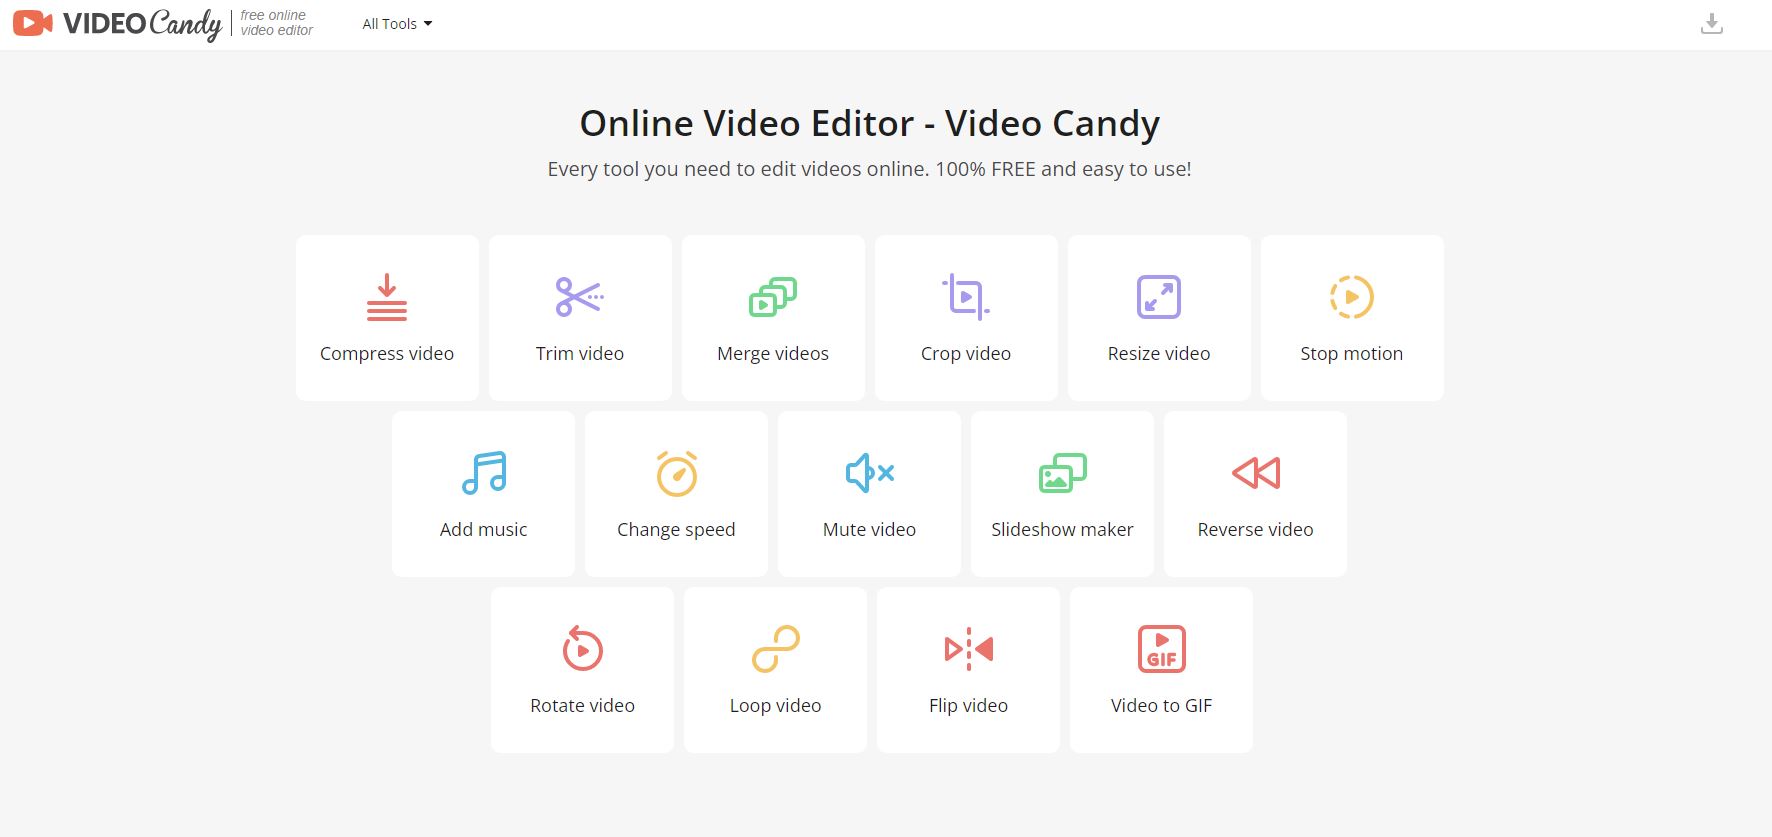This screenshot has height=837, width=1772.
Task: Open the Slideshow maker label
Action: [x=1063, y=530]
